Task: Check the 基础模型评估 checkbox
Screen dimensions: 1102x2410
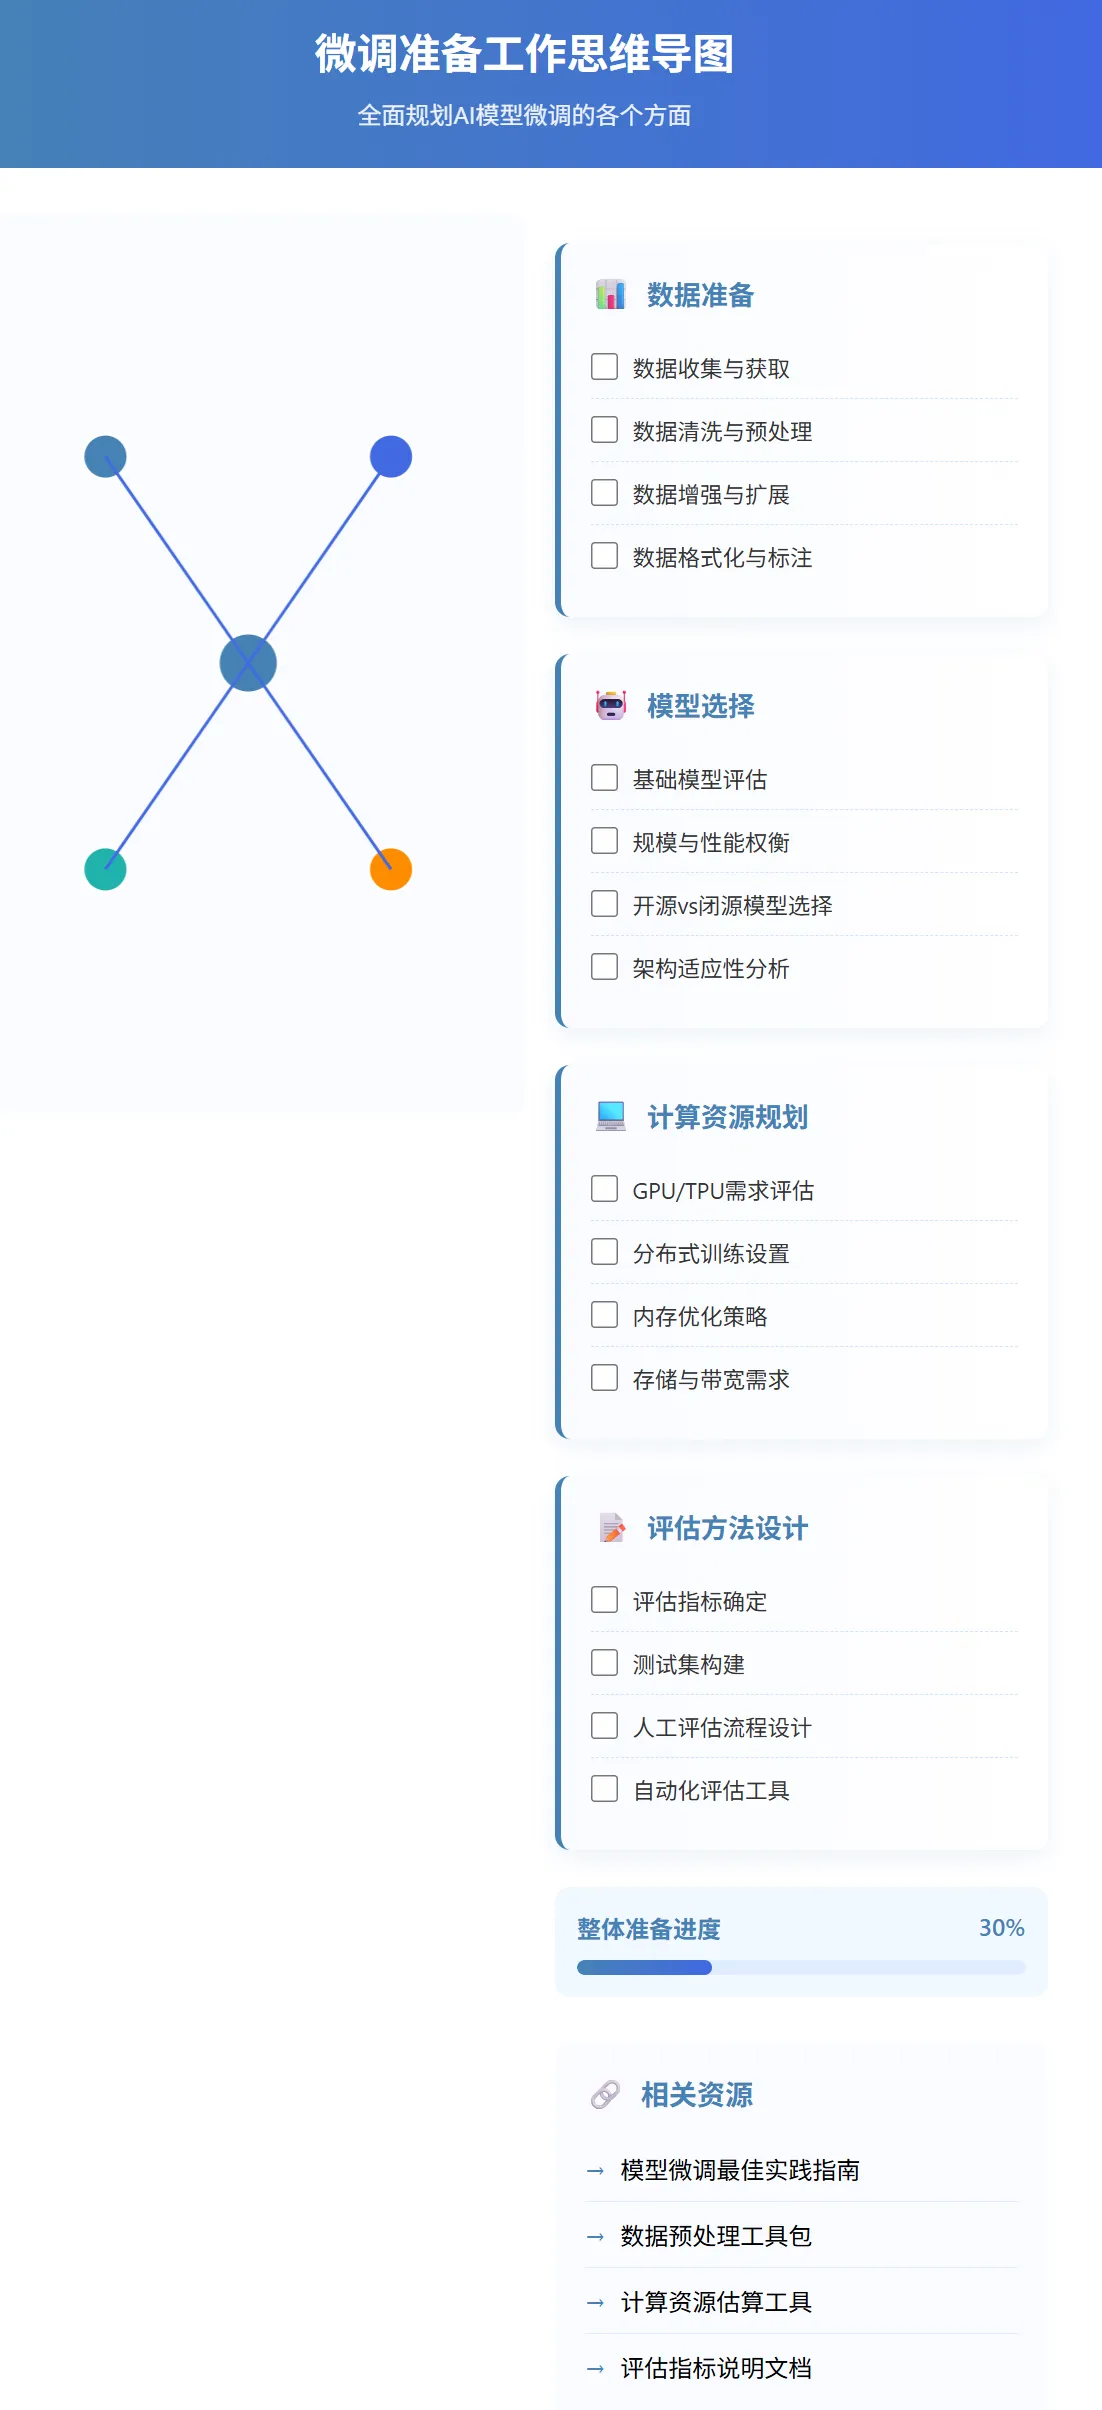Action: click(604, 776)
